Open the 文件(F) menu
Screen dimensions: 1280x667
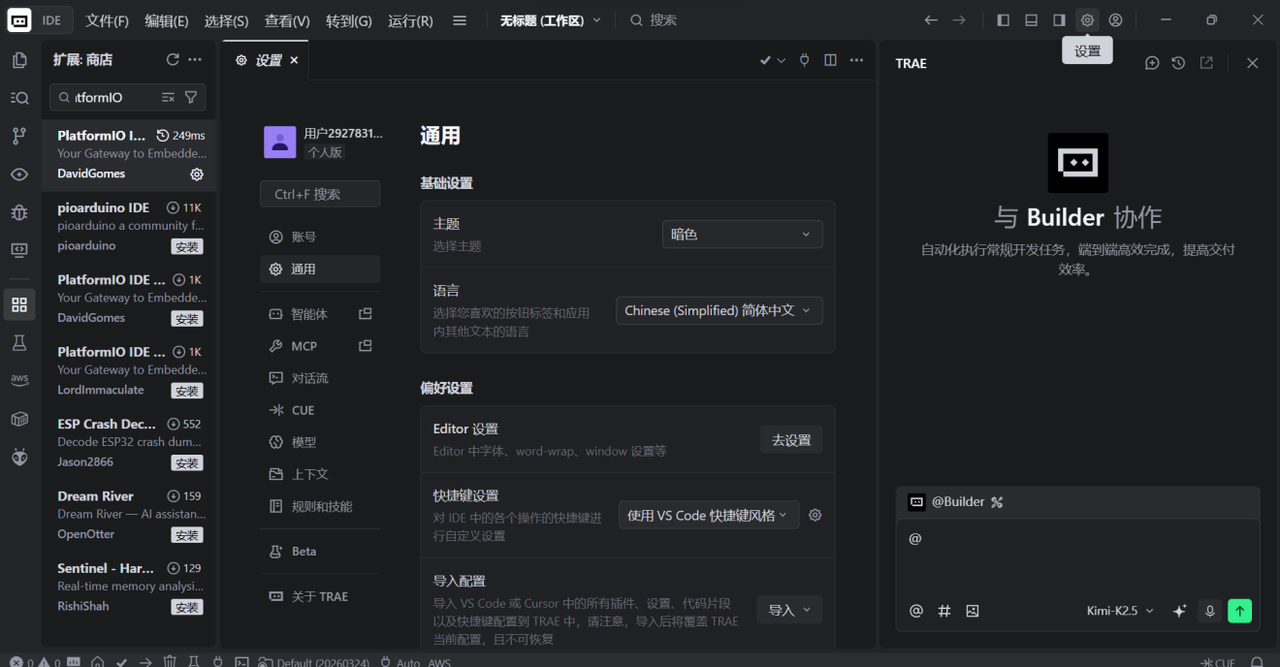click(107, 20)
